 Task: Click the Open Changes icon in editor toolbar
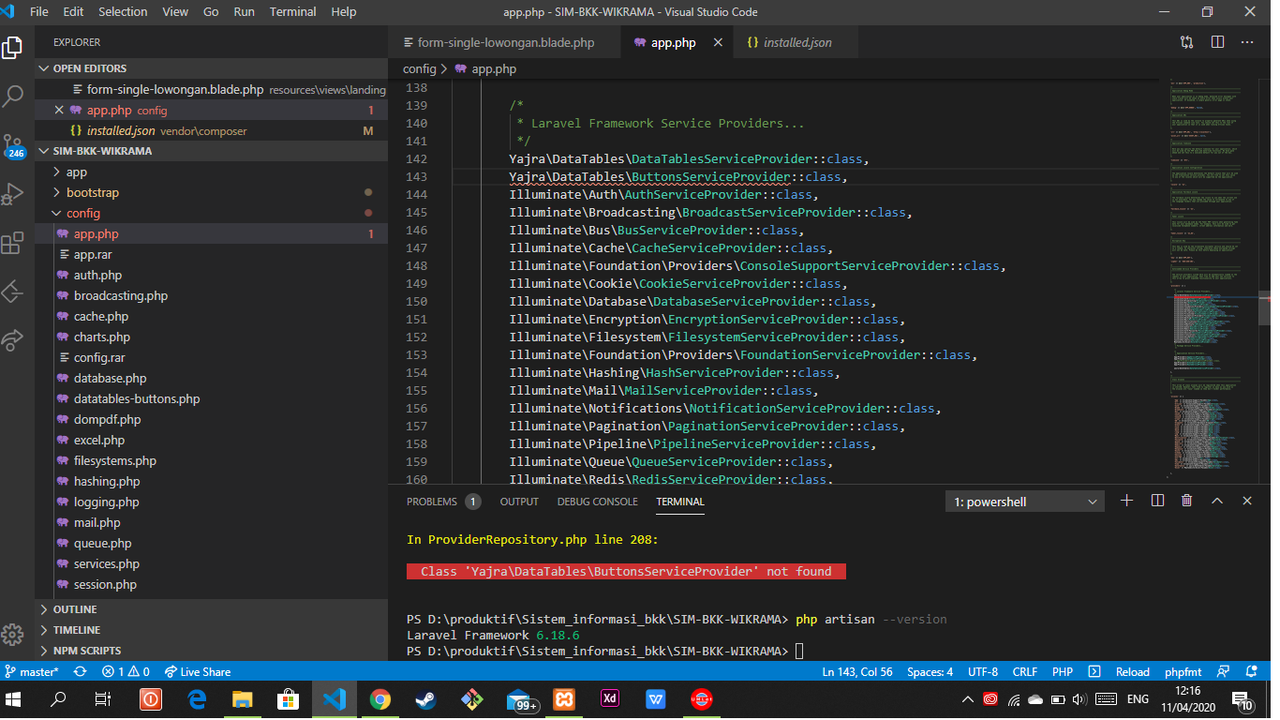1187,43
